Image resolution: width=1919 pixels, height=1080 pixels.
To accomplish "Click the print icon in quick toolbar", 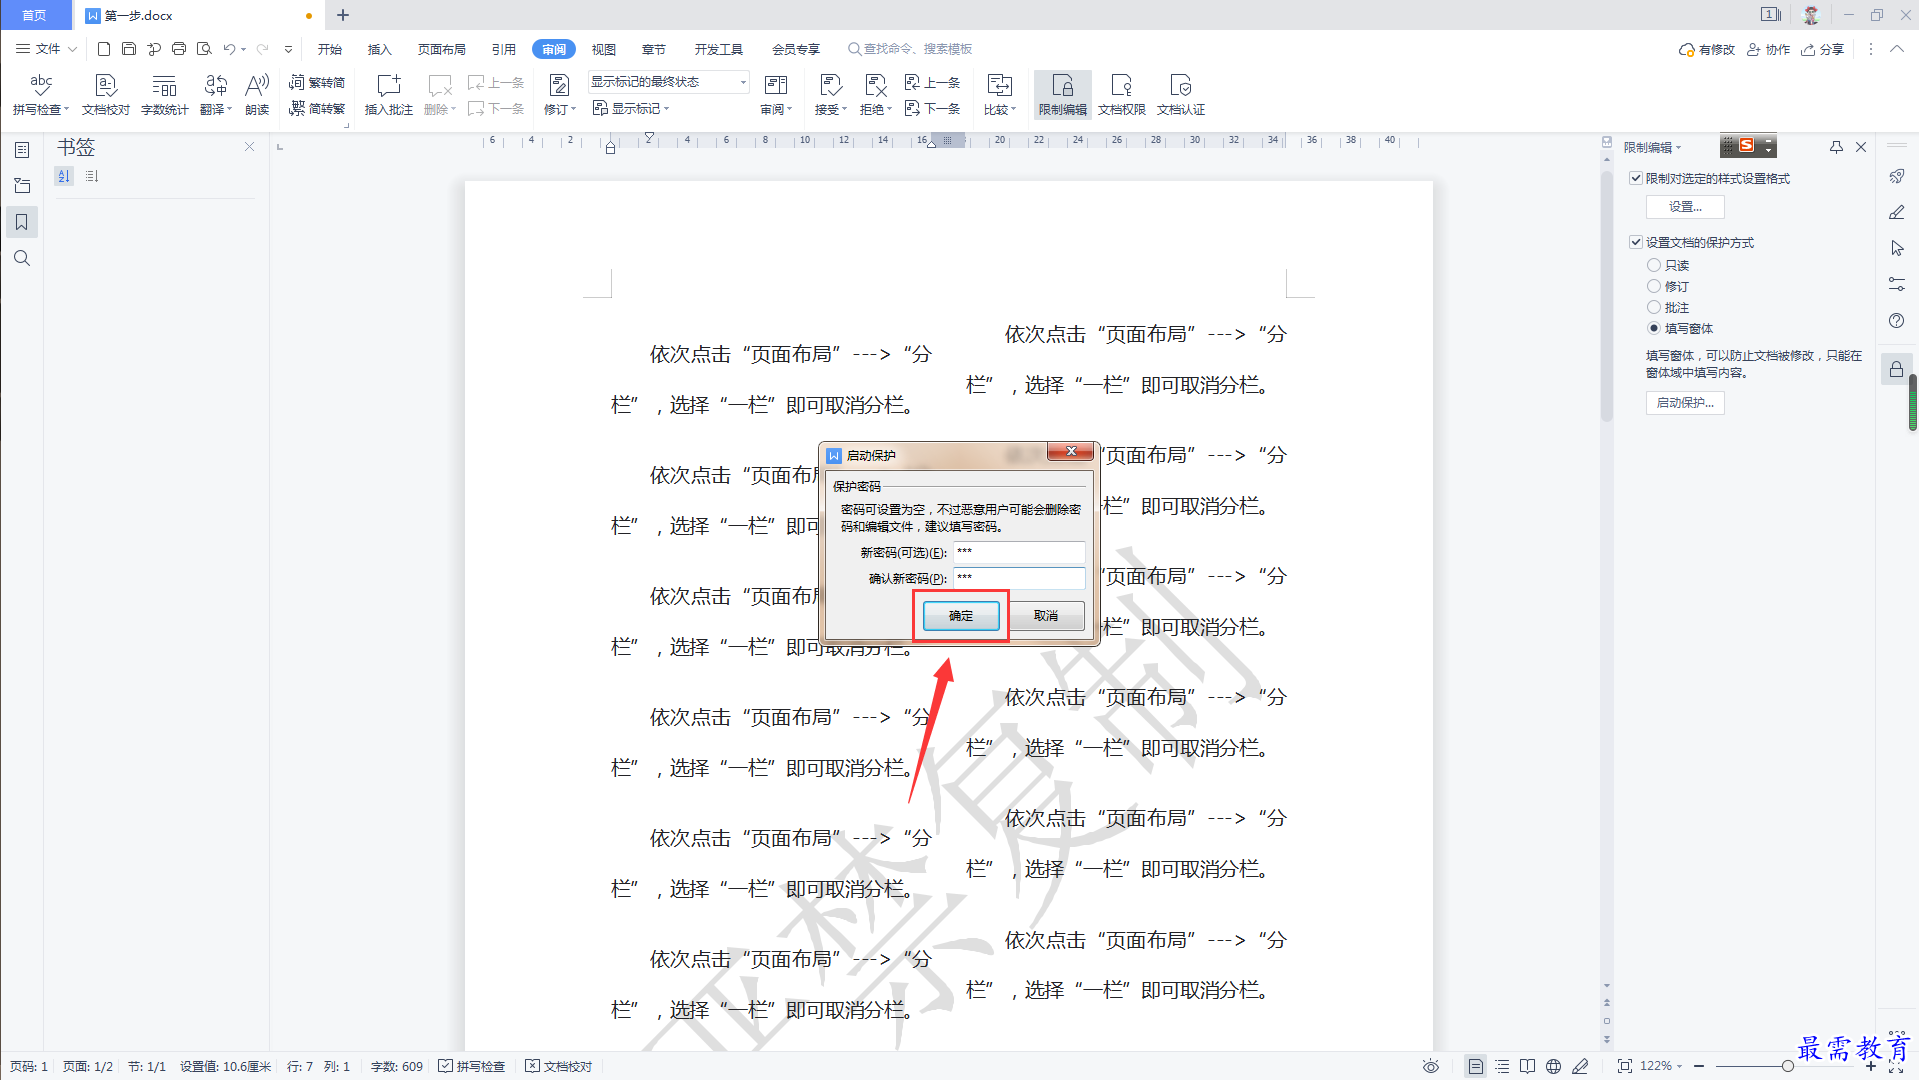I will (x=179, y=49).
